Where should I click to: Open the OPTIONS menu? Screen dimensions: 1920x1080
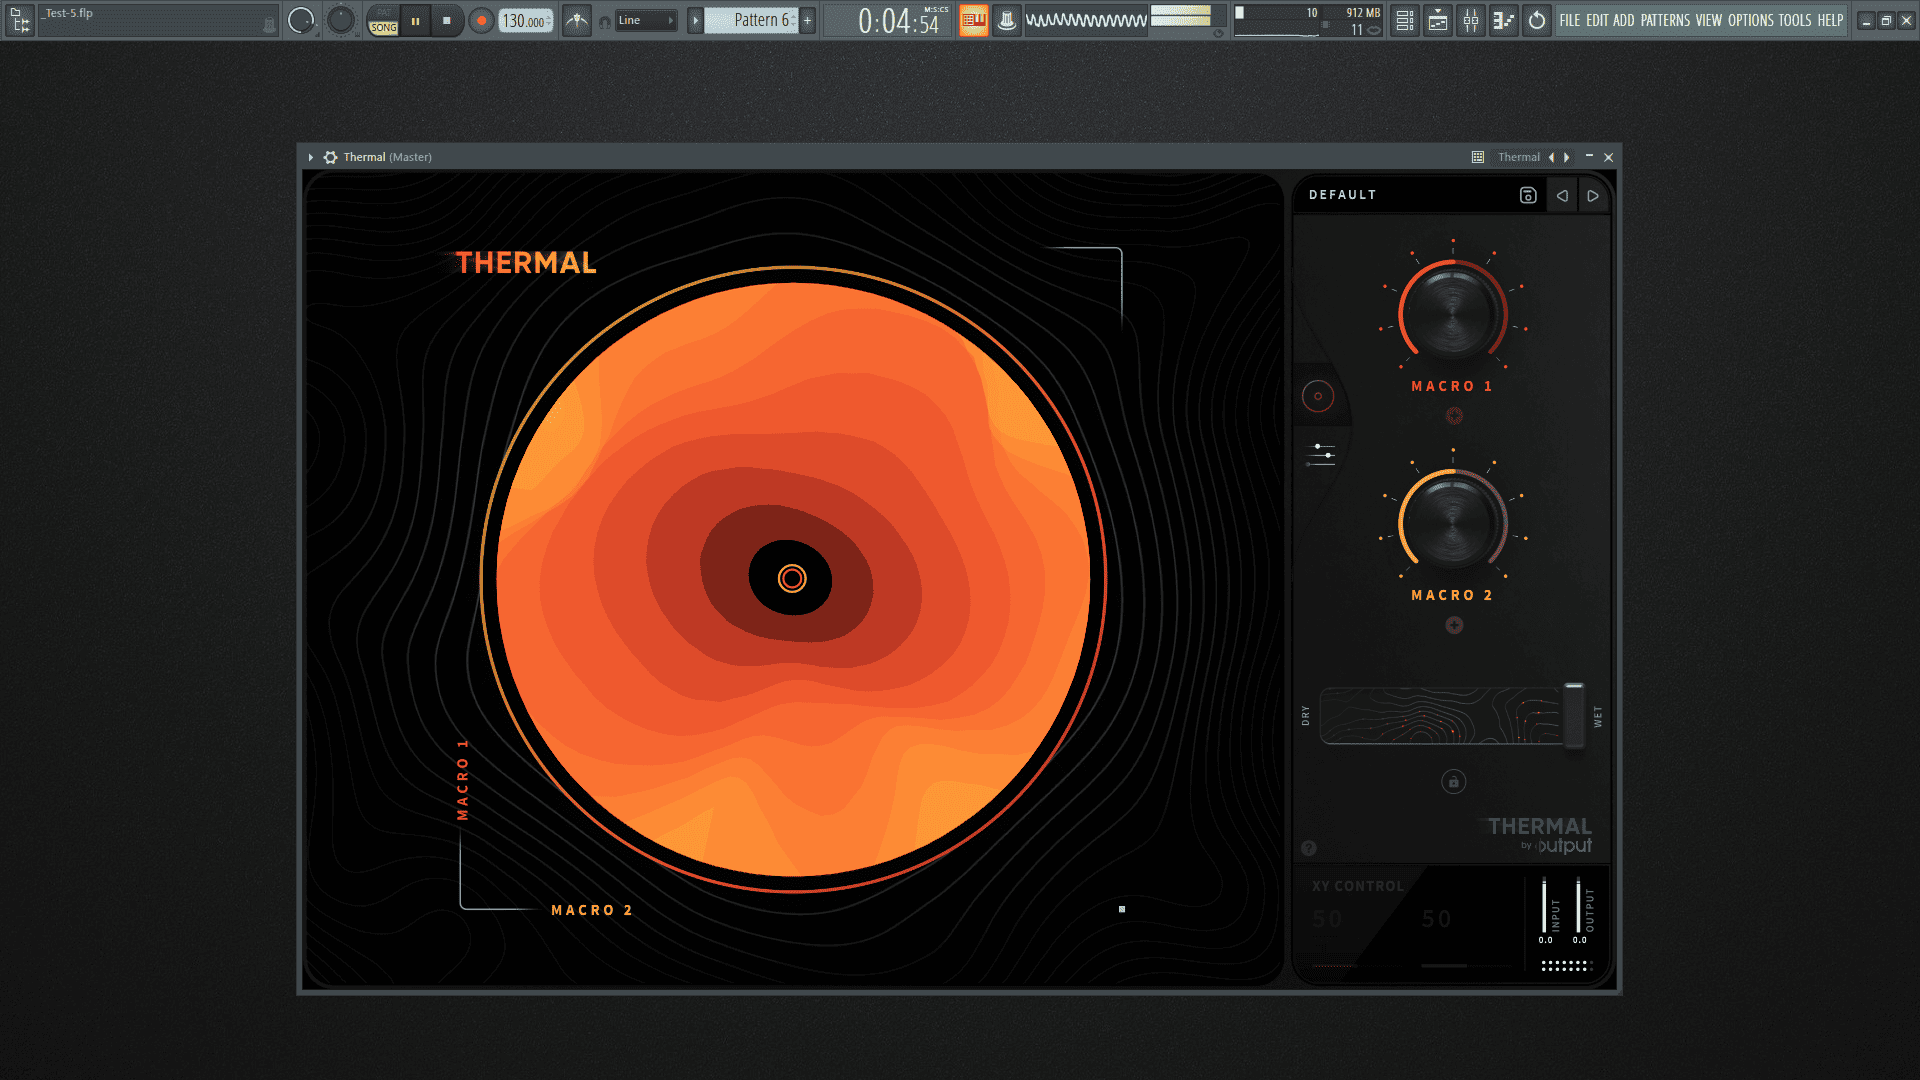(x=1750, y=20)
